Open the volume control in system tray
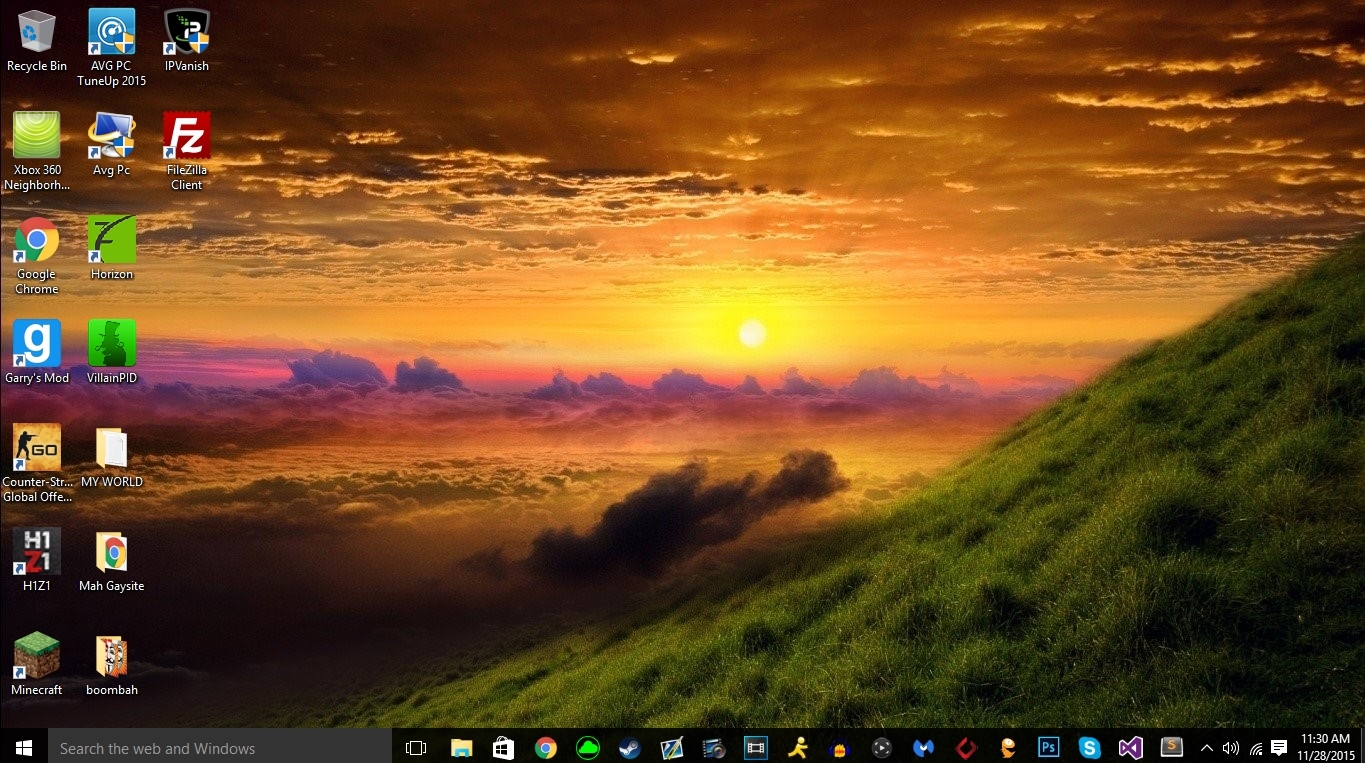 [x=1231, y=748]
